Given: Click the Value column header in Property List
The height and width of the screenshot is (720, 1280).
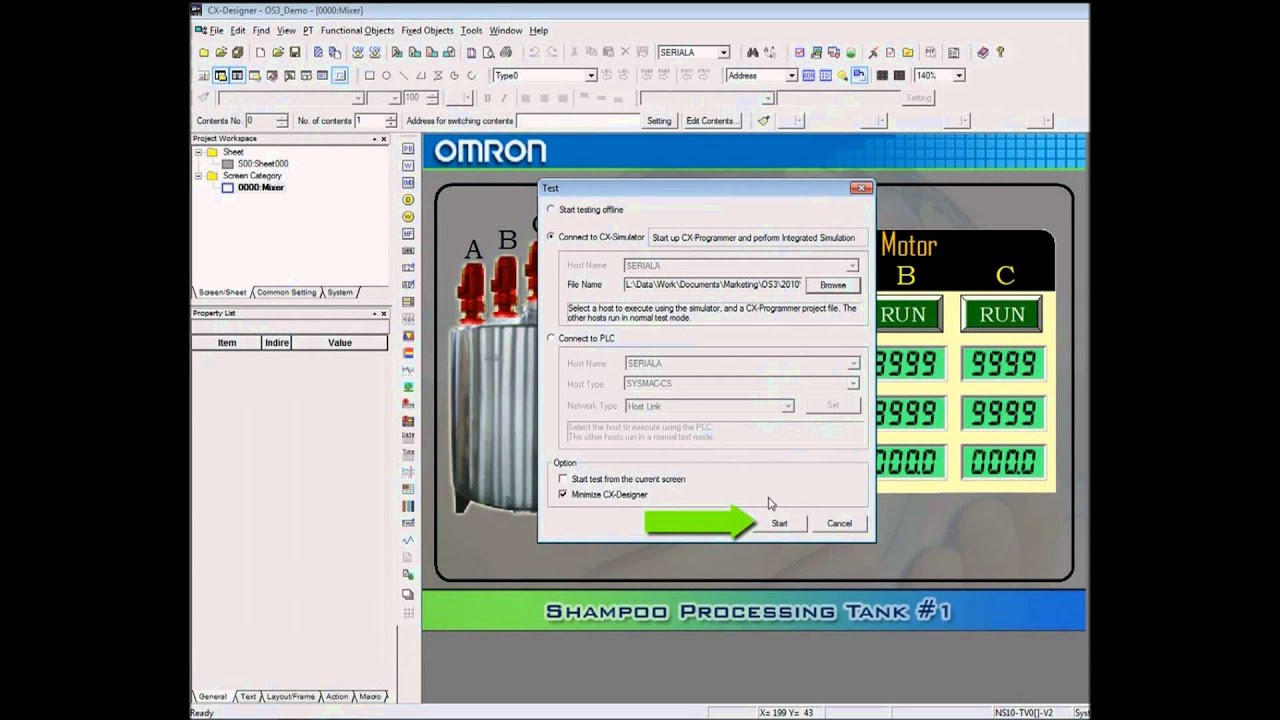Looking at the screenshot, I should pyautogui.click(x=340, y=343).
